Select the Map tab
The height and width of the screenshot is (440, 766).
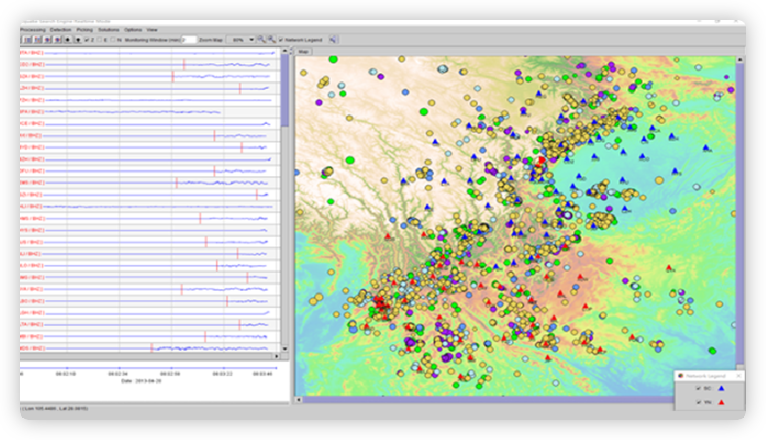(304, 51)
